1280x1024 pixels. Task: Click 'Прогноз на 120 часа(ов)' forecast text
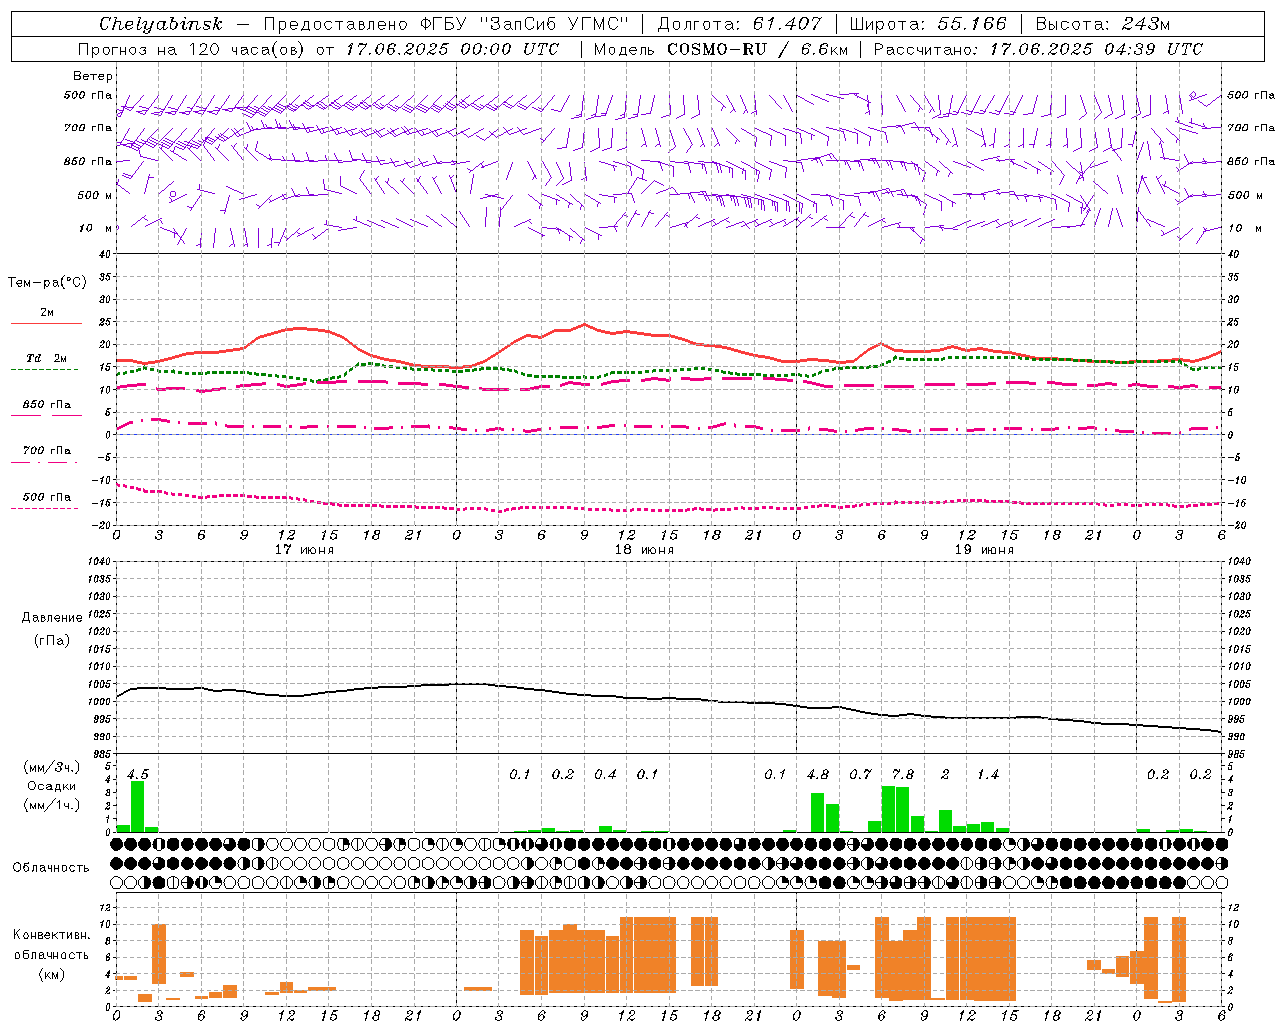click(x=193, y=49)
